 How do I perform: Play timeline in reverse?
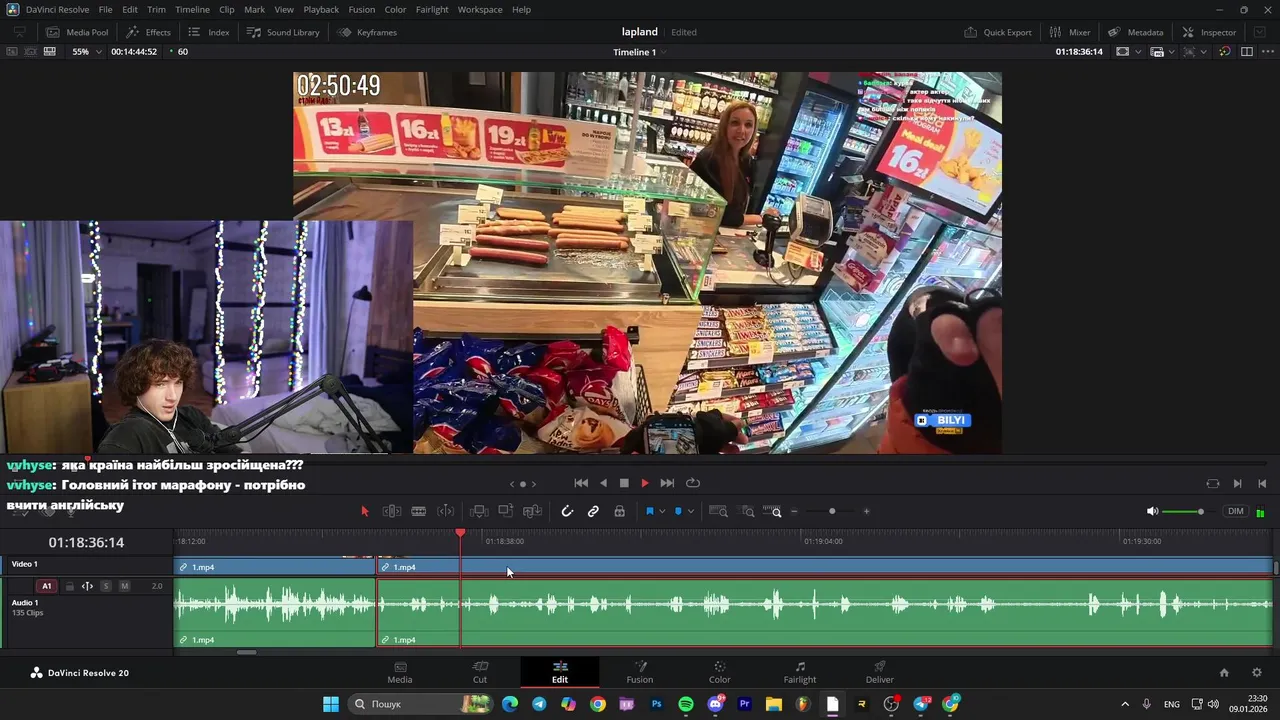603,483
